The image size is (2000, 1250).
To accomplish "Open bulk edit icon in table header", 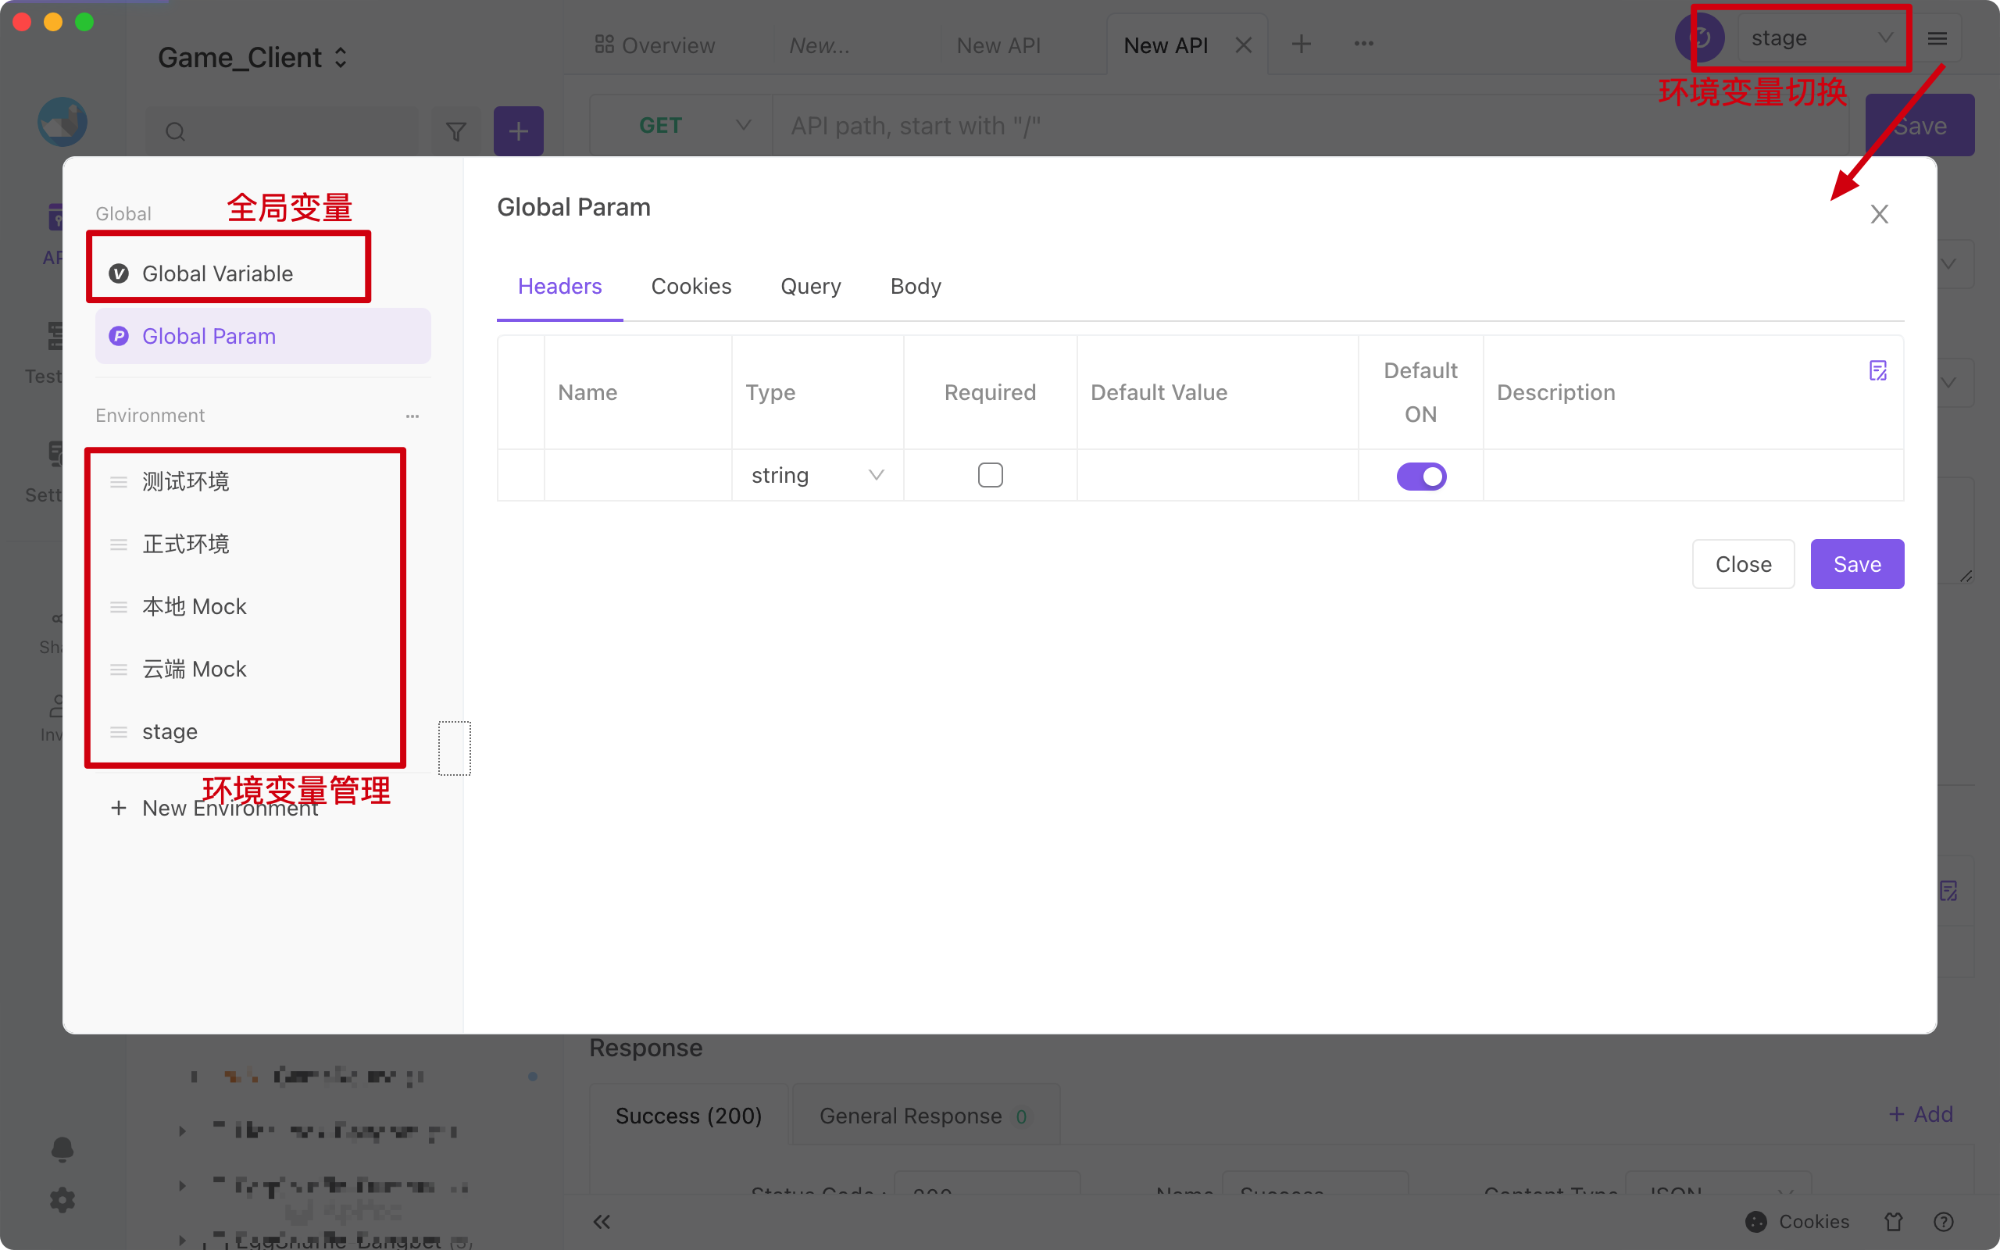I will [1878, 371].
